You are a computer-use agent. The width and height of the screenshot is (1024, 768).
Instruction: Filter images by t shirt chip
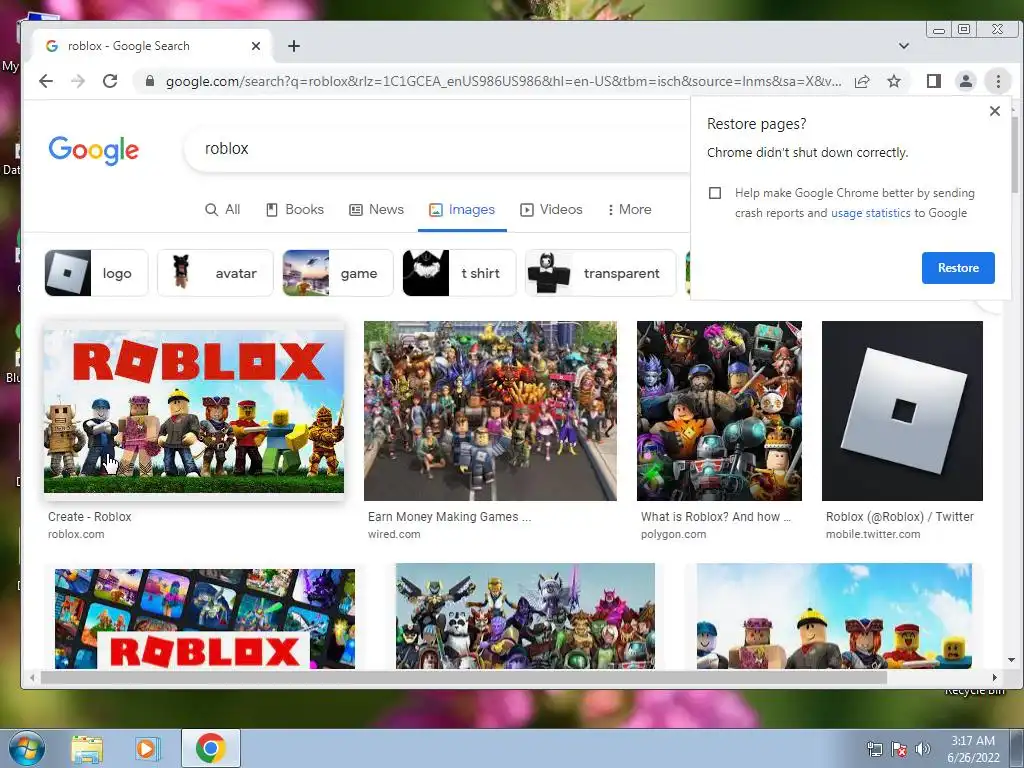click(x=459, y=273)
